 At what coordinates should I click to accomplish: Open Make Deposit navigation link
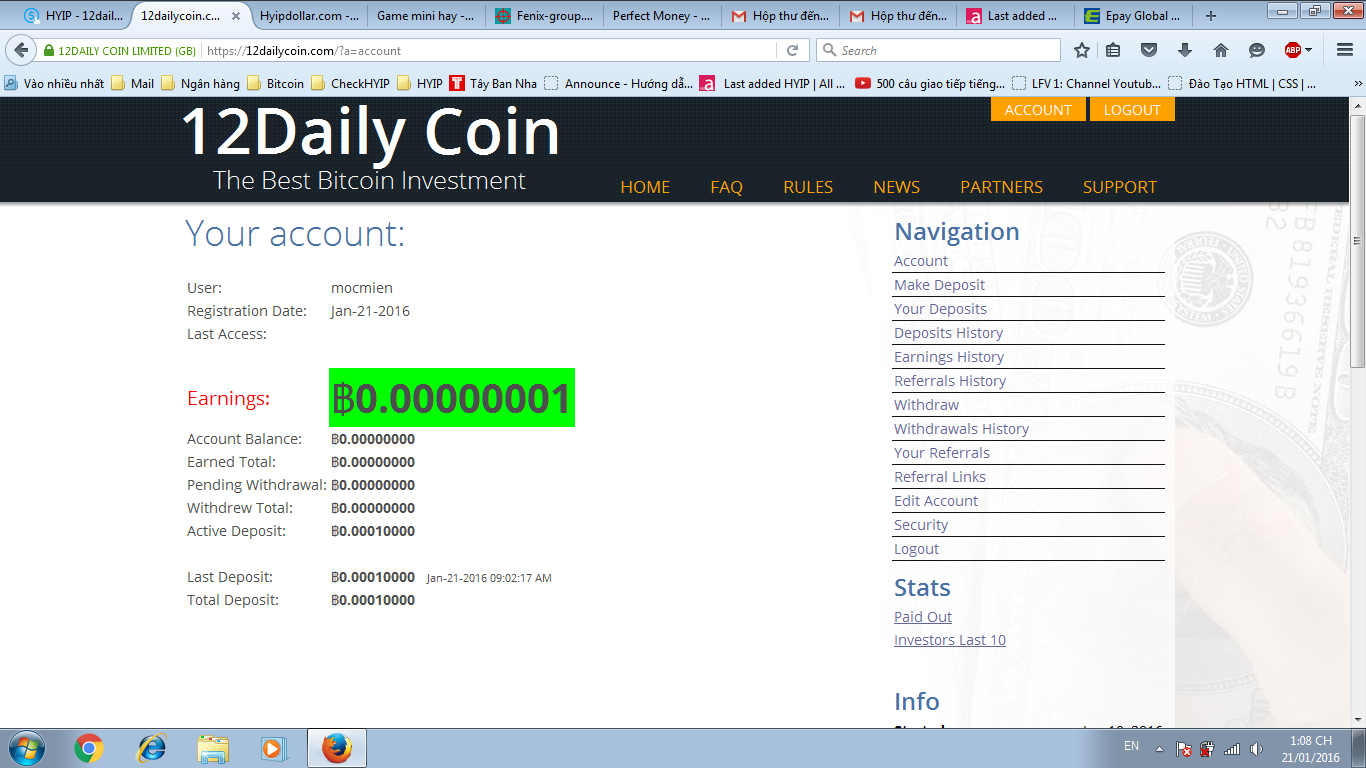[939, 285]
